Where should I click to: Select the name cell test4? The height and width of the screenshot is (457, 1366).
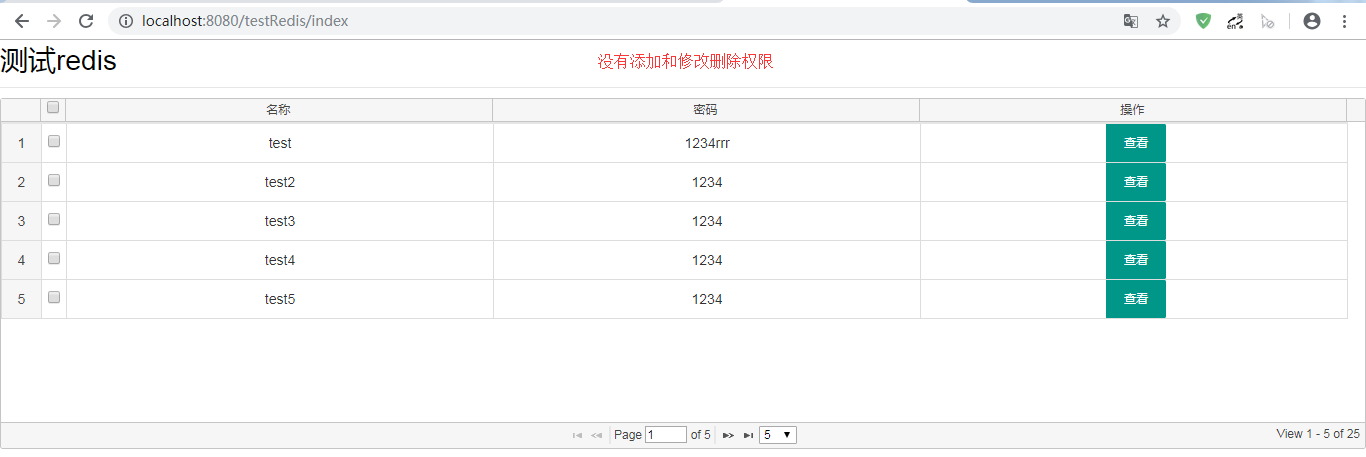(280, 260)
